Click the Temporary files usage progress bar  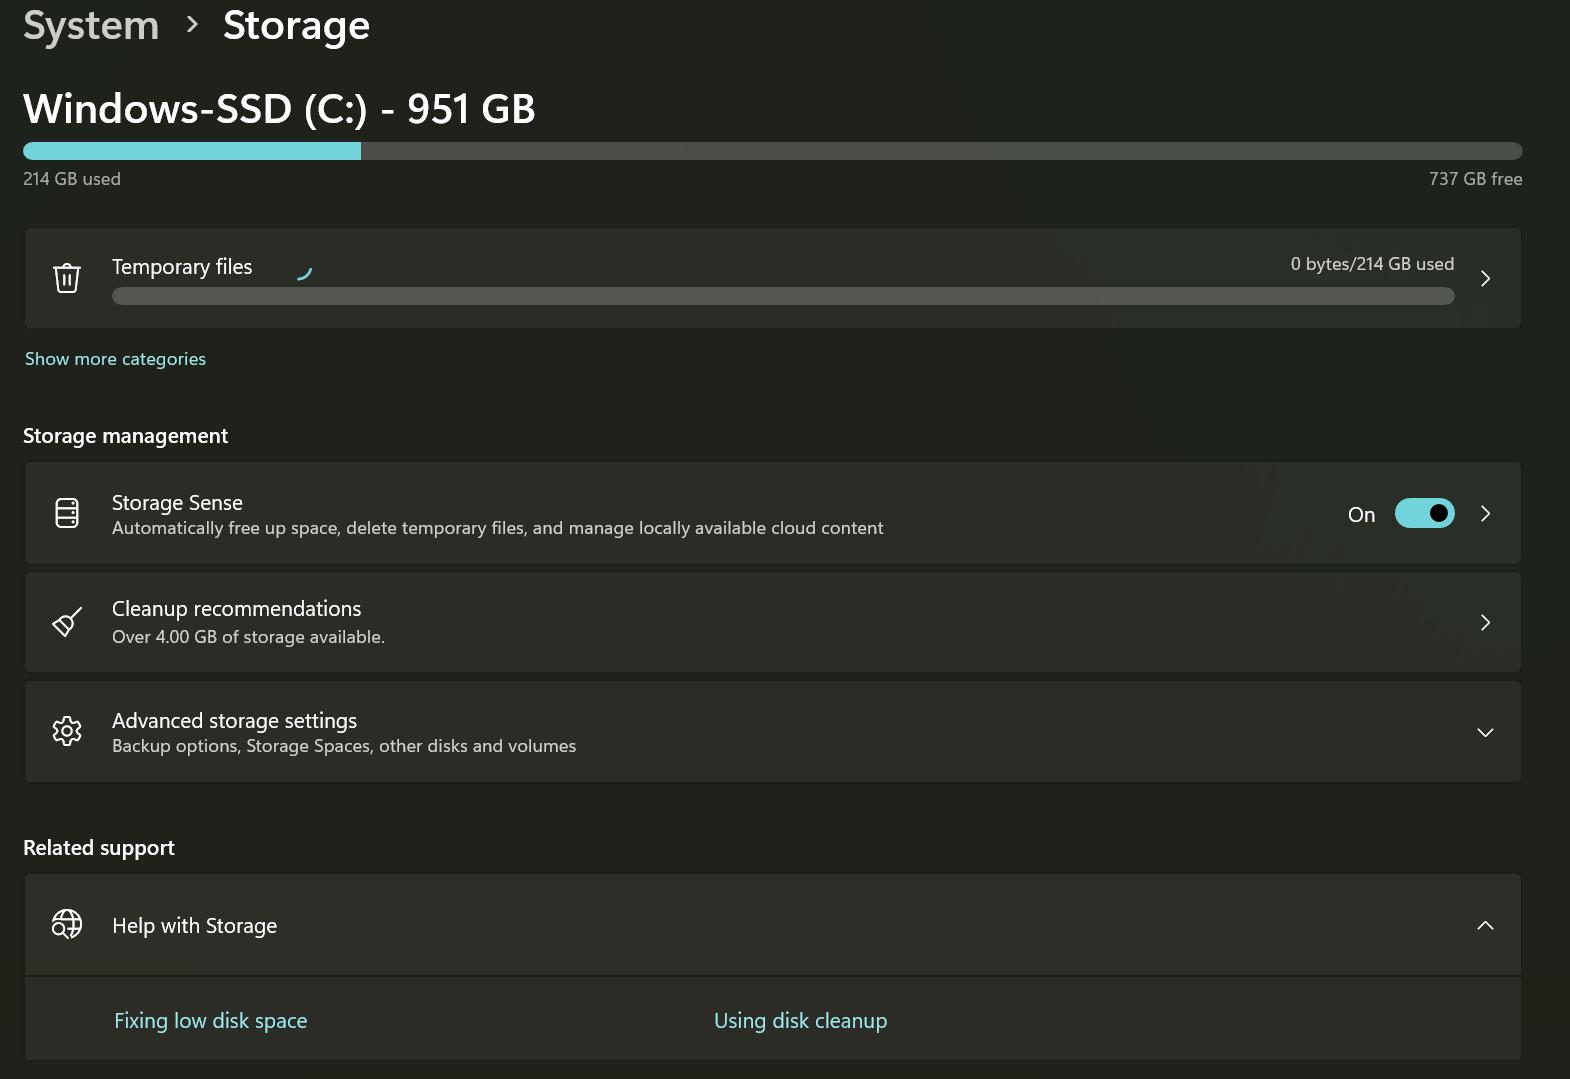783,296
